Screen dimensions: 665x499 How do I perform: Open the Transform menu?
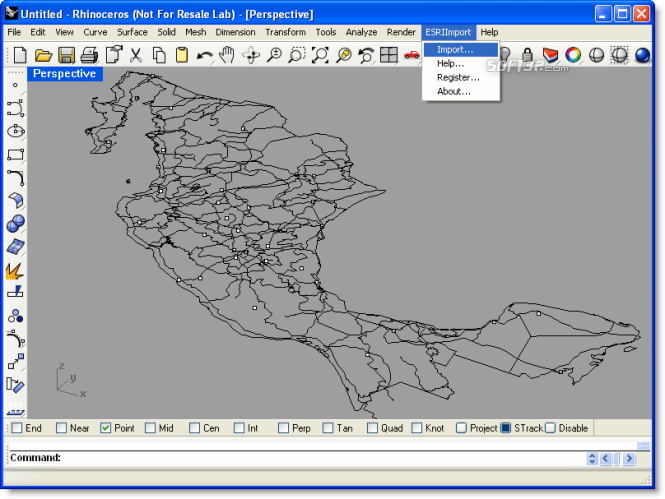click(285, 32)
